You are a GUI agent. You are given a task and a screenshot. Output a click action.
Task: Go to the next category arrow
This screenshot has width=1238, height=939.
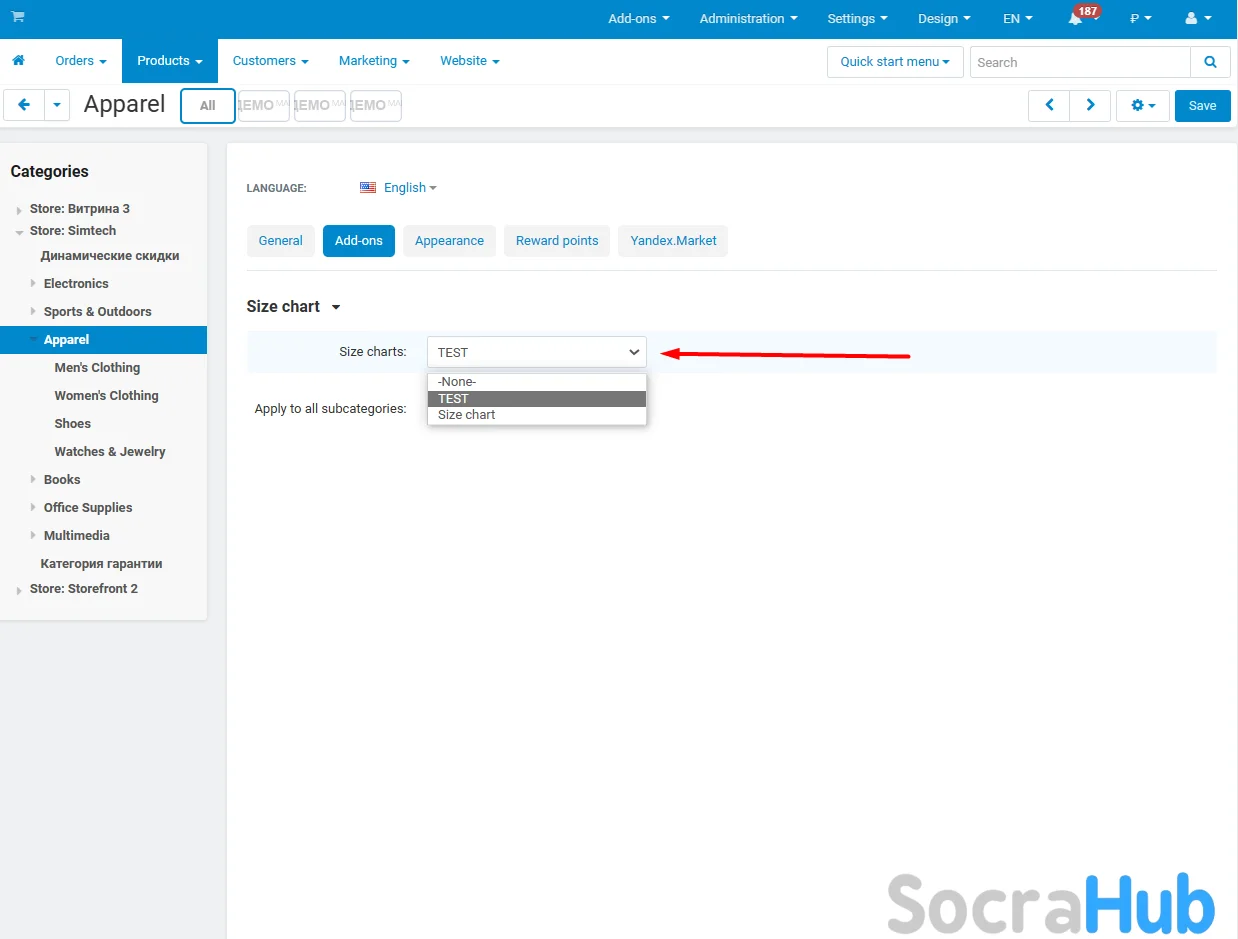pos(1090,105)
